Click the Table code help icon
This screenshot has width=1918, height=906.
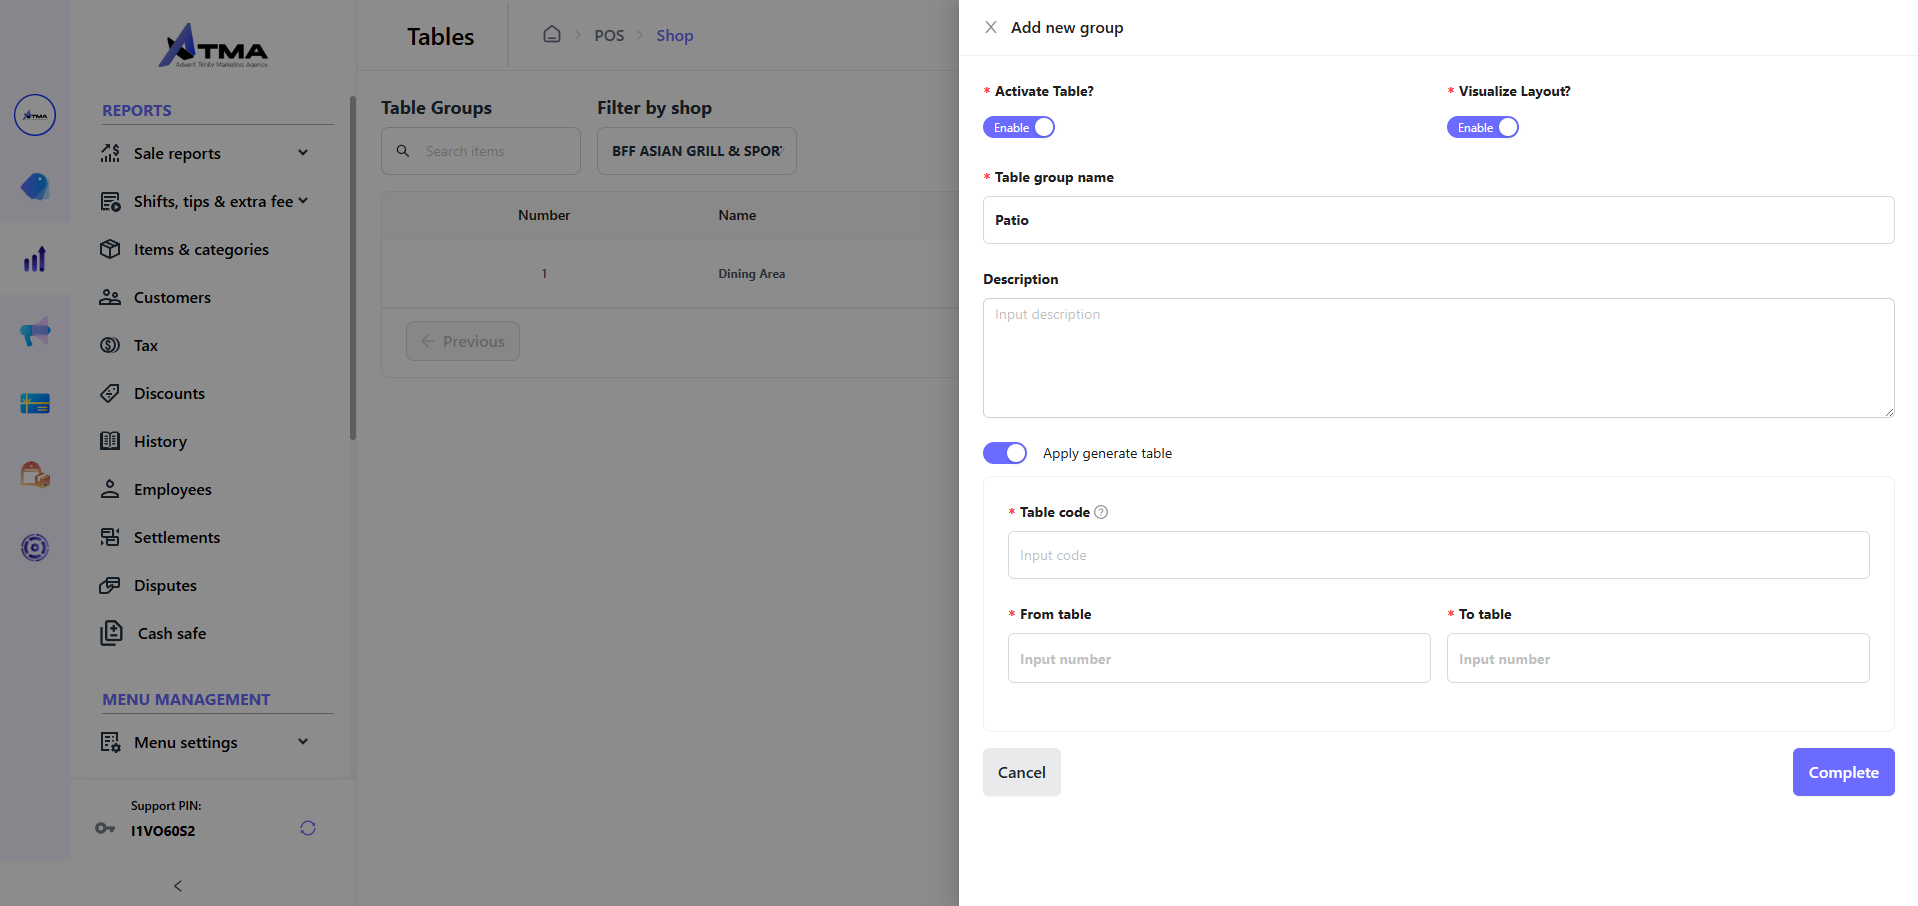[1101, 512]
